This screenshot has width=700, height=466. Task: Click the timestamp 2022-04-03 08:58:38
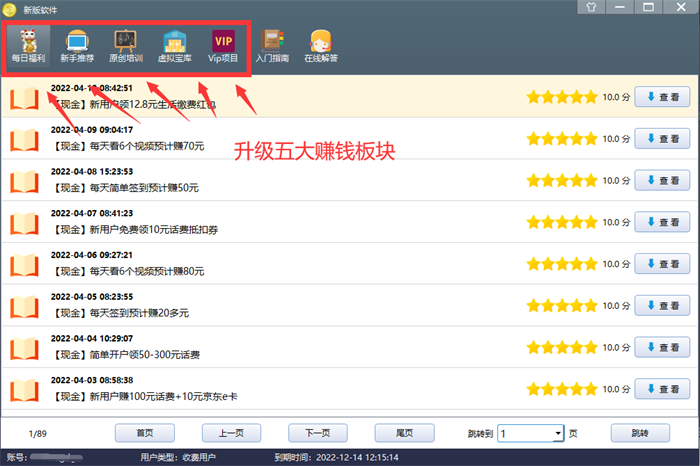[x=92, y=380]
